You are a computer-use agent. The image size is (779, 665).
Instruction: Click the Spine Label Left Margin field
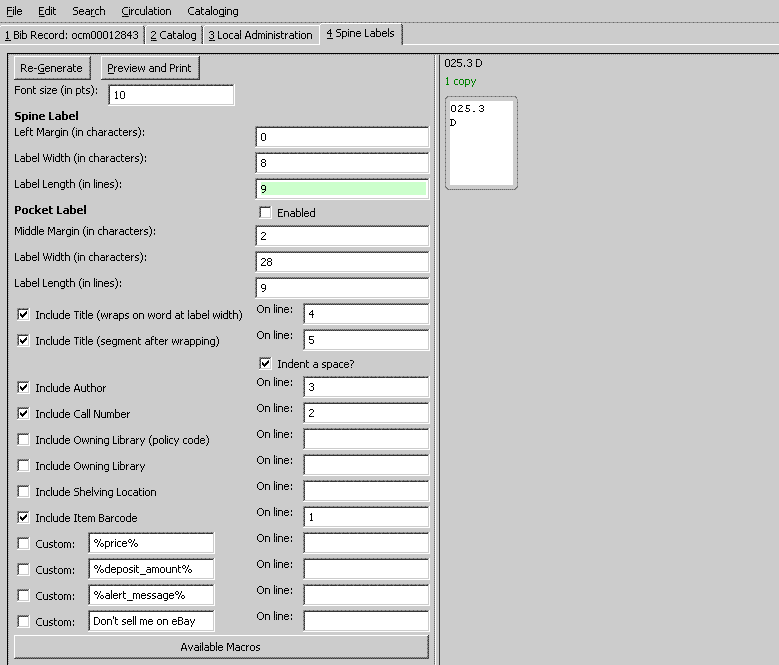click(x=341, y=137)
